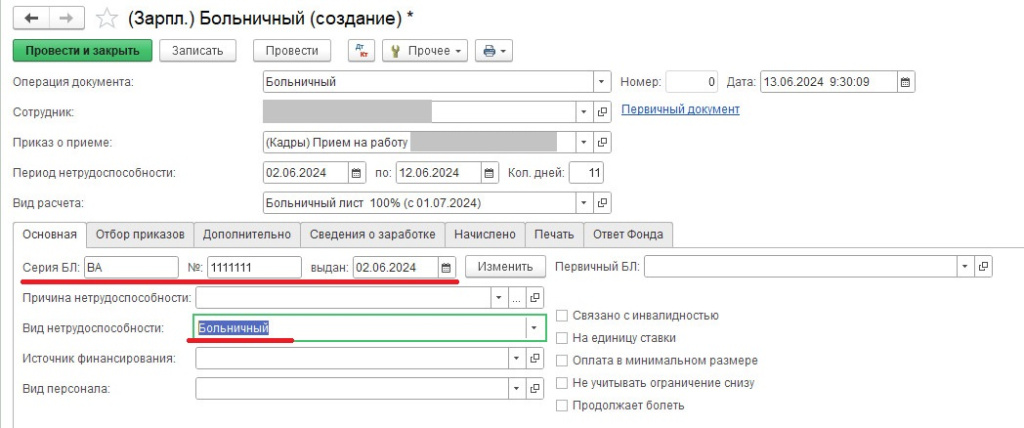Open the Первичный документ link
Screen dimensions: 1024x428
click(x=680, y=109)
